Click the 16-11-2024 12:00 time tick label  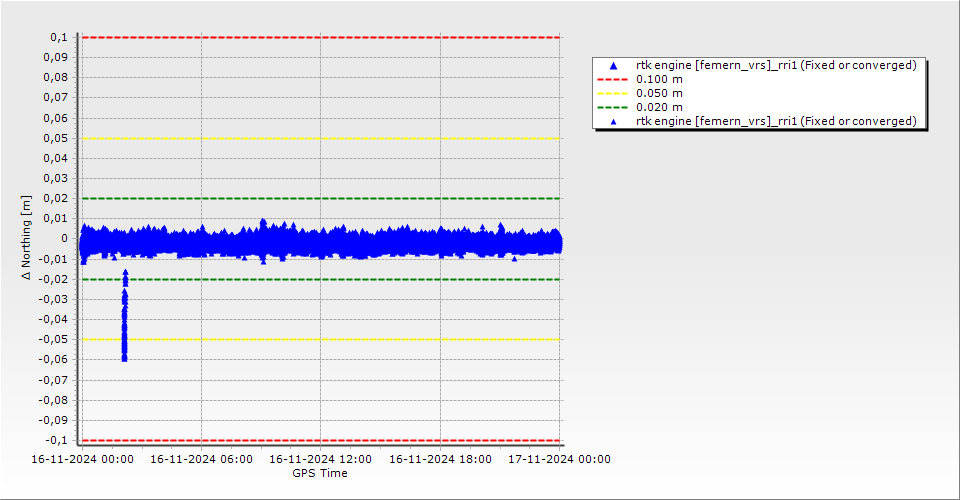[x=321, y=460]
